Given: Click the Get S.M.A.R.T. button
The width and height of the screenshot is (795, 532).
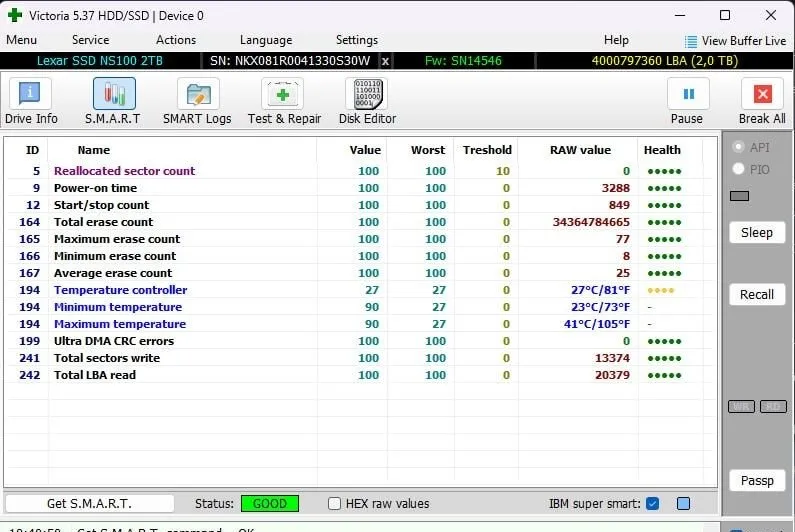Looking at the screenshot, I should click(x=89, y=504).
